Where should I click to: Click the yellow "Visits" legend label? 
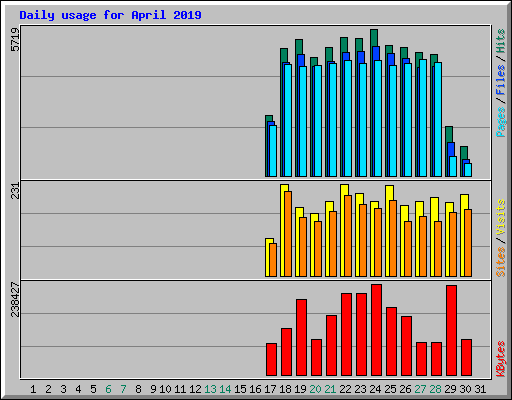pyautogui.click(x=500, y=217)
